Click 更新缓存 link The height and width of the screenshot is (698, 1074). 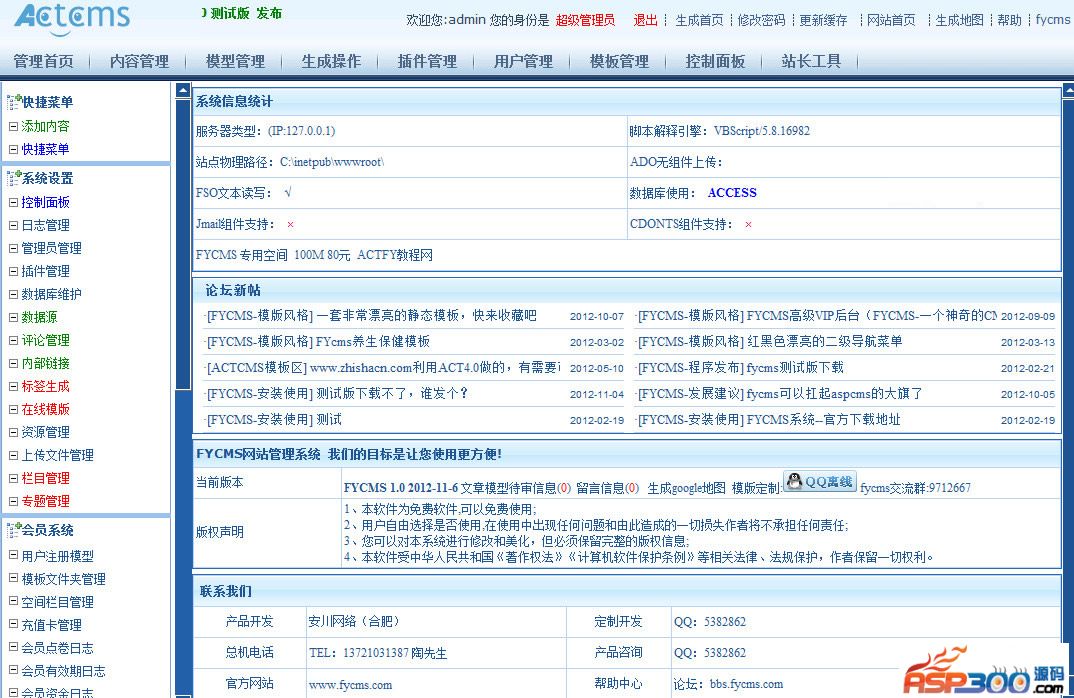click(823, 21)
